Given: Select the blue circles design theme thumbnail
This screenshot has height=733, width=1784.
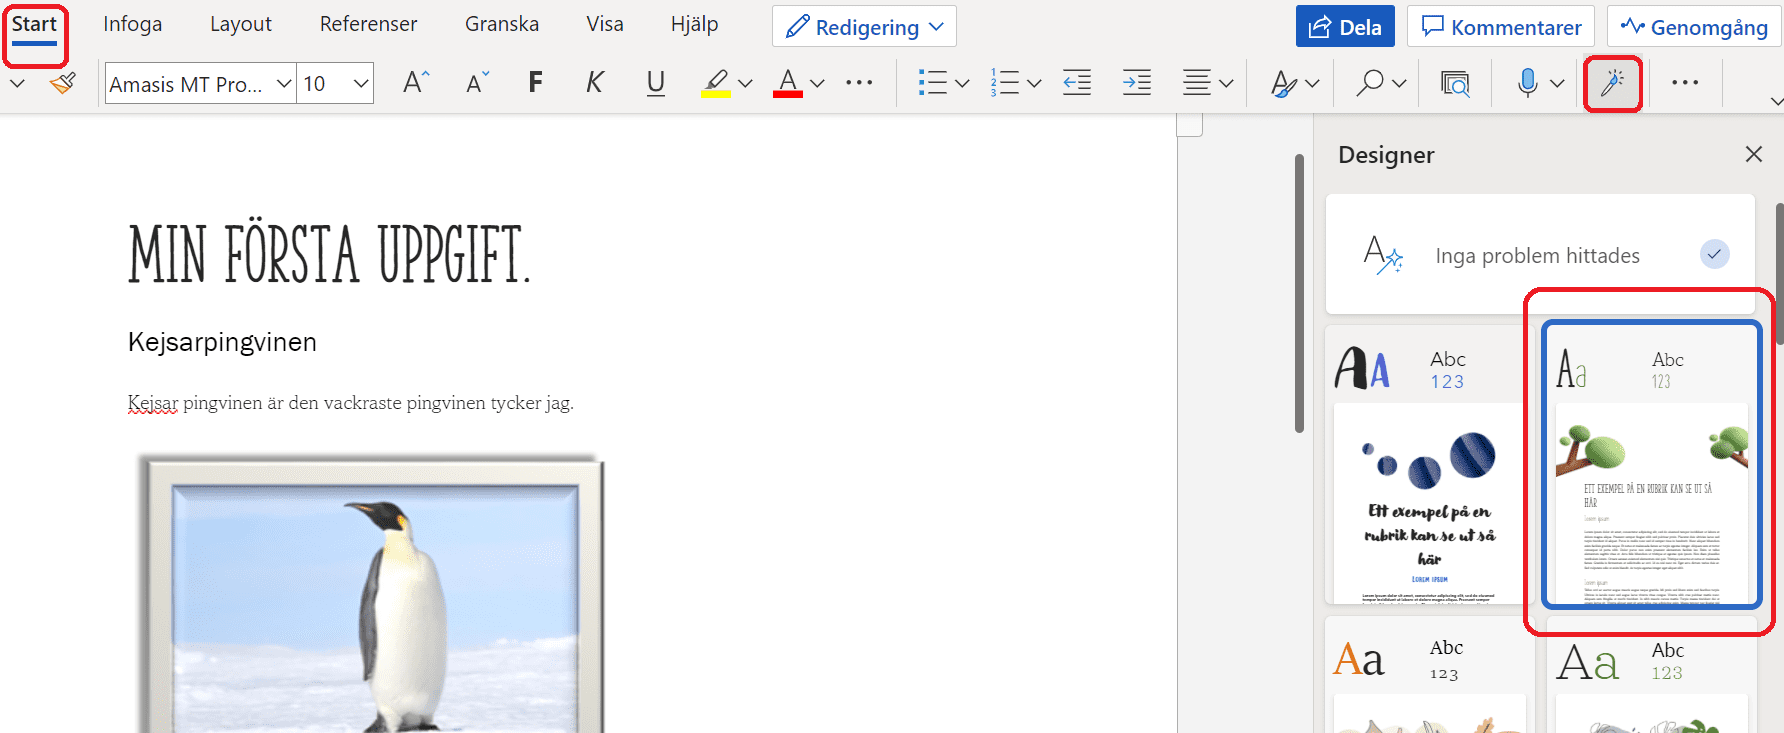Looking at the screenshot, I should [1429, 465].
